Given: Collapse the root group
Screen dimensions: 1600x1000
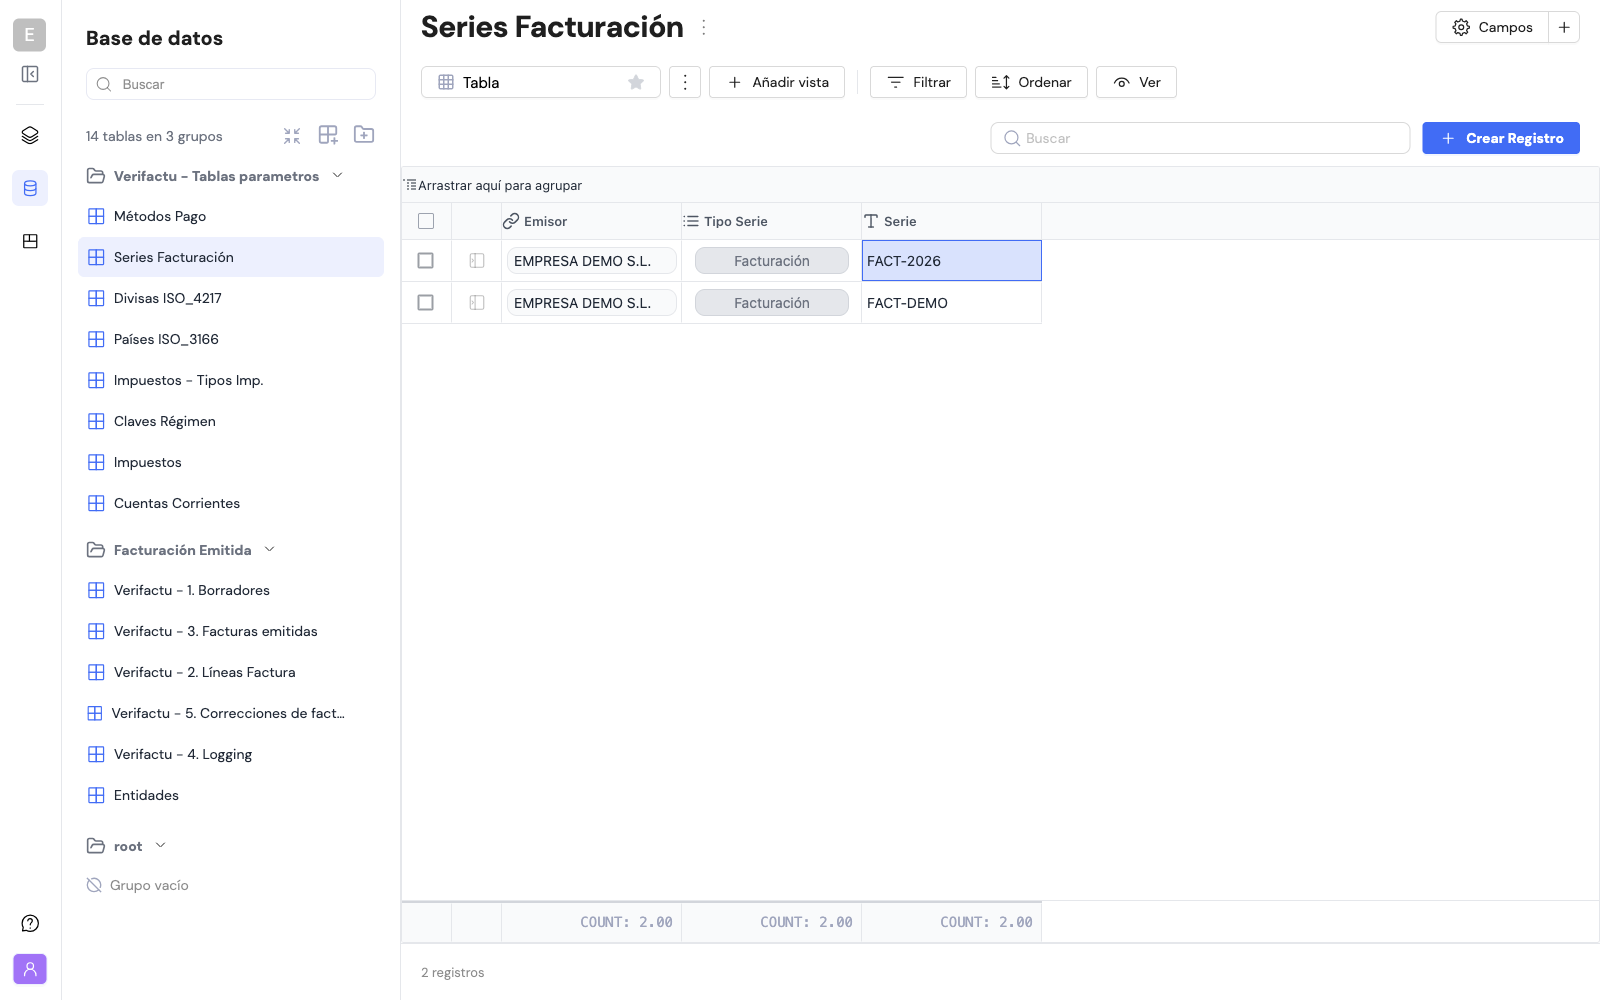Looking at the screenshot, I should [161, 845].
